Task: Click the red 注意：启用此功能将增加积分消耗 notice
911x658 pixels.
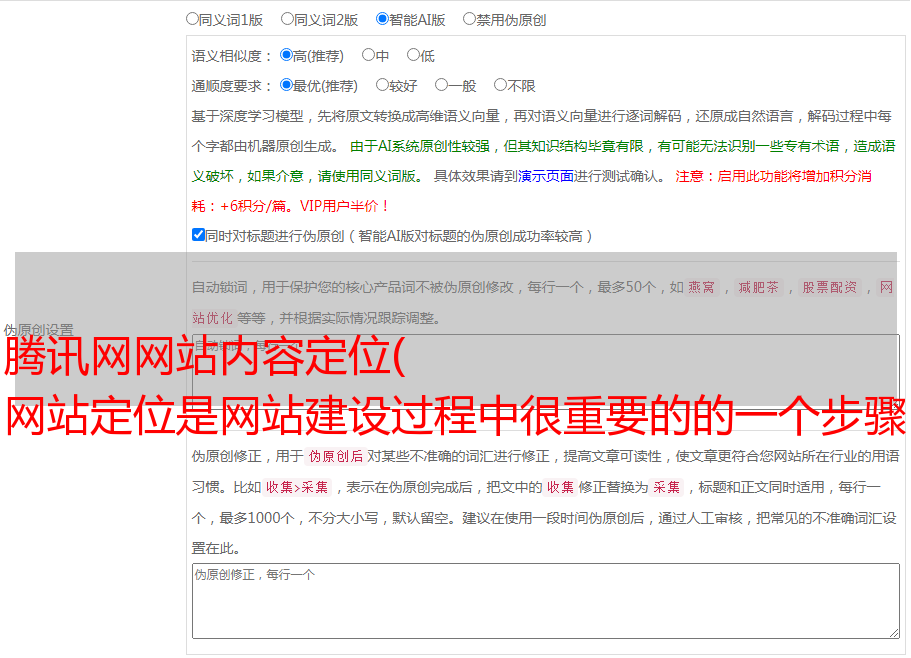Action: (x=532, y=191)
